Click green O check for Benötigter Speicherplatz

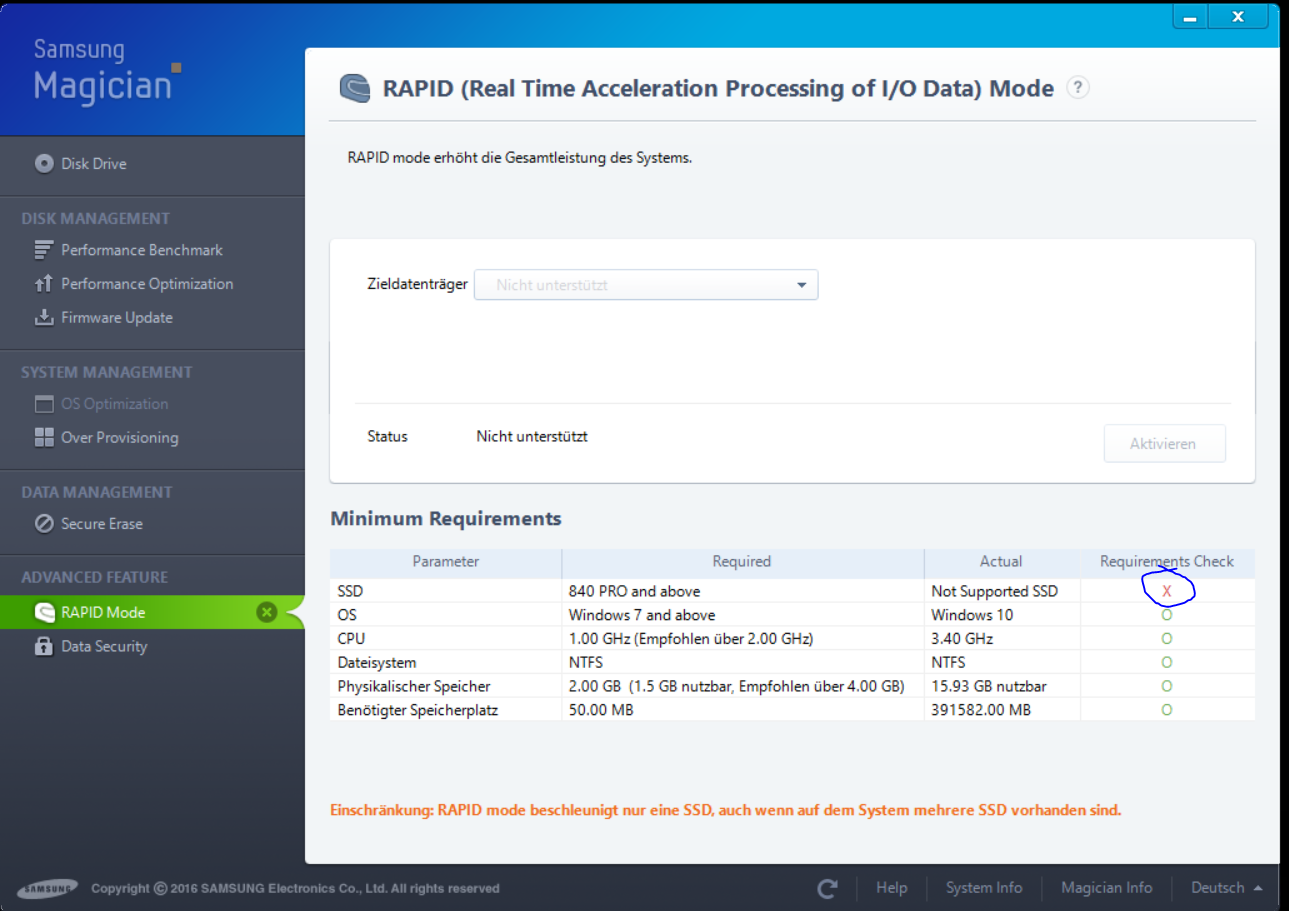pos(1167,710)
